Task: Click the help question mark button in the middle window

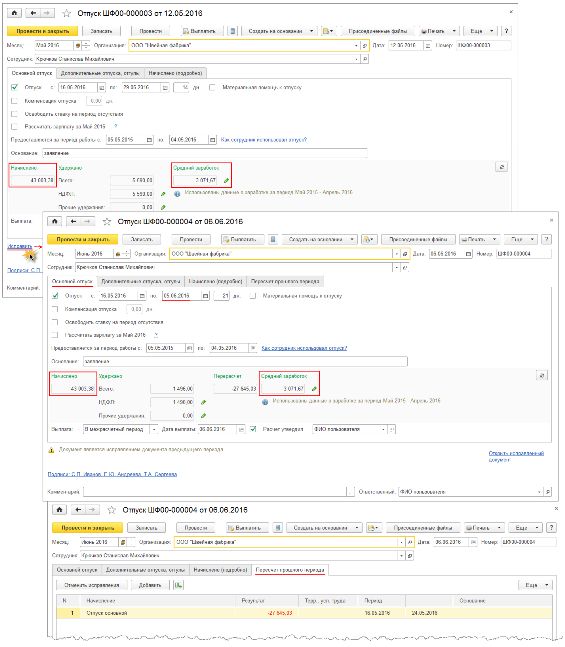Action: (547, 239)
